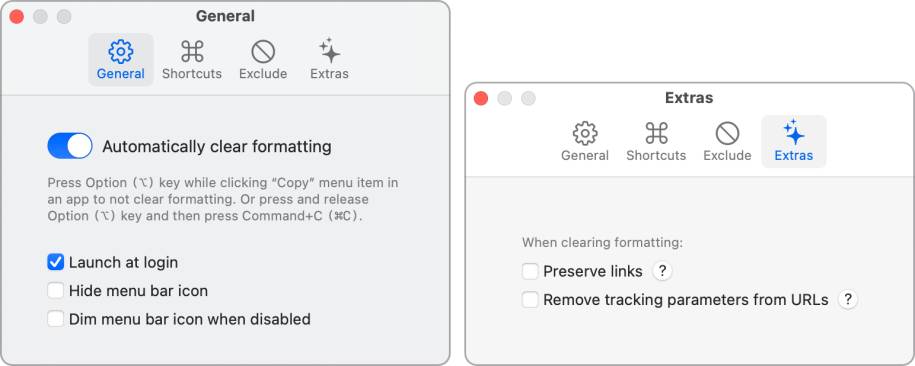Check the Preserve links option
Screen dimensions: 915x366
pyautogui.click(x=530, y=271)
